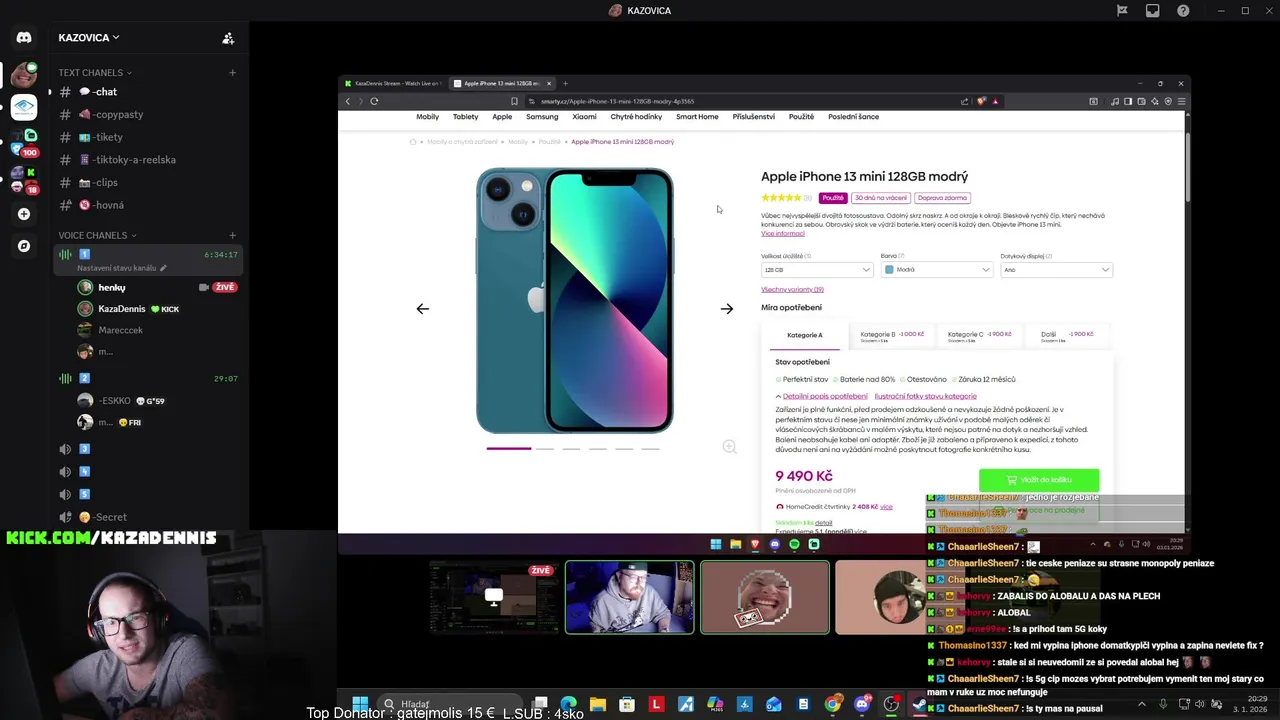Image resolution: width=1280 pixels, height=720 pixels.
Task: Create voice channel via plus beside VOICE CHANELS
Action: click(232, 235)
